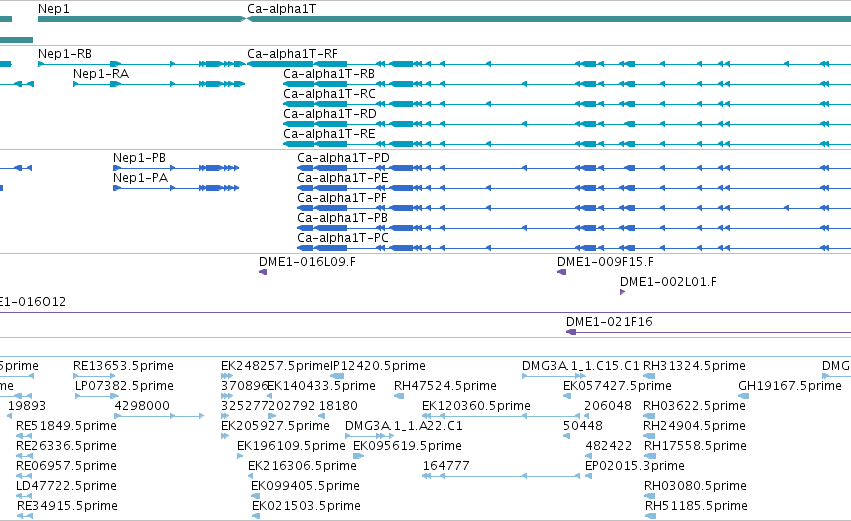Screen dimensions: 851x521
Task: Click the purple arrow under DME1-016L09.F
Action: tap(263, 272)
